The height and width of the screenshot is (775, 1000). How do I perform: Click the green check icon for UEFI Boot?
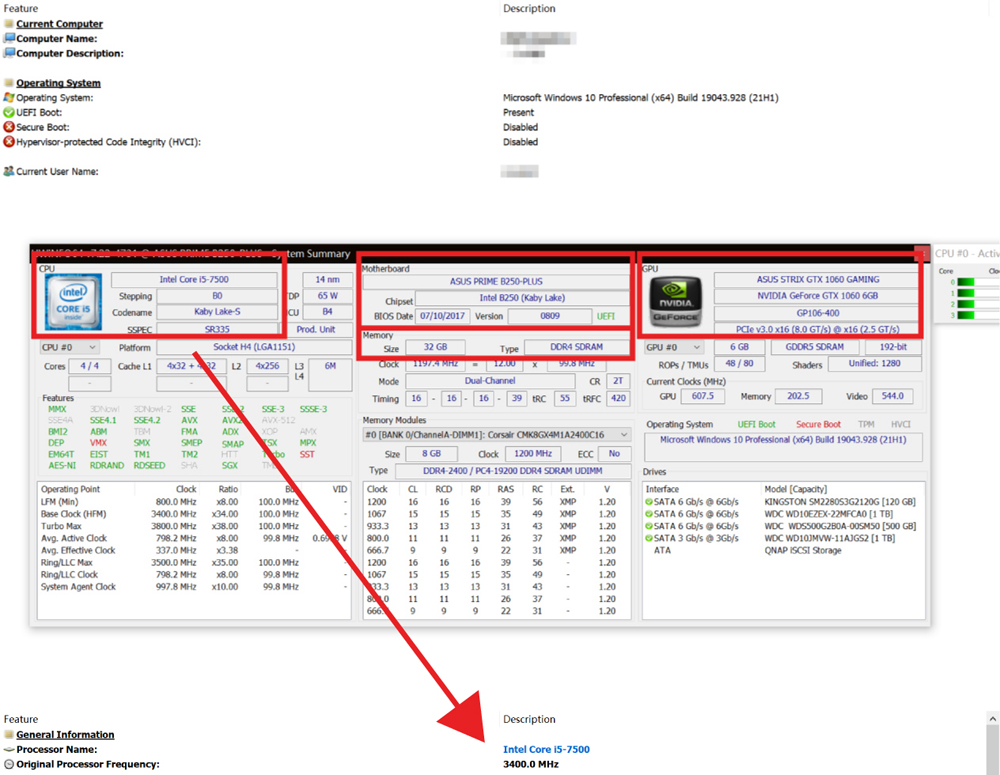pyautogui.click(x=9, y=112)
